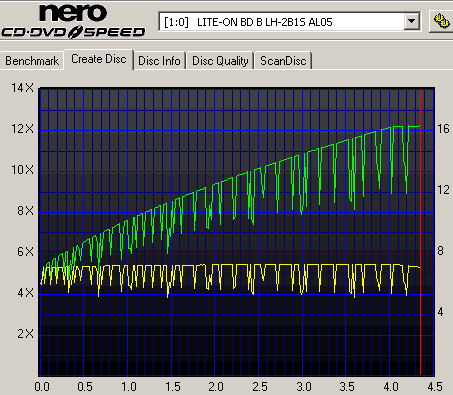
Task: Click the 14X label on speed axis
Action: [22, 88]
